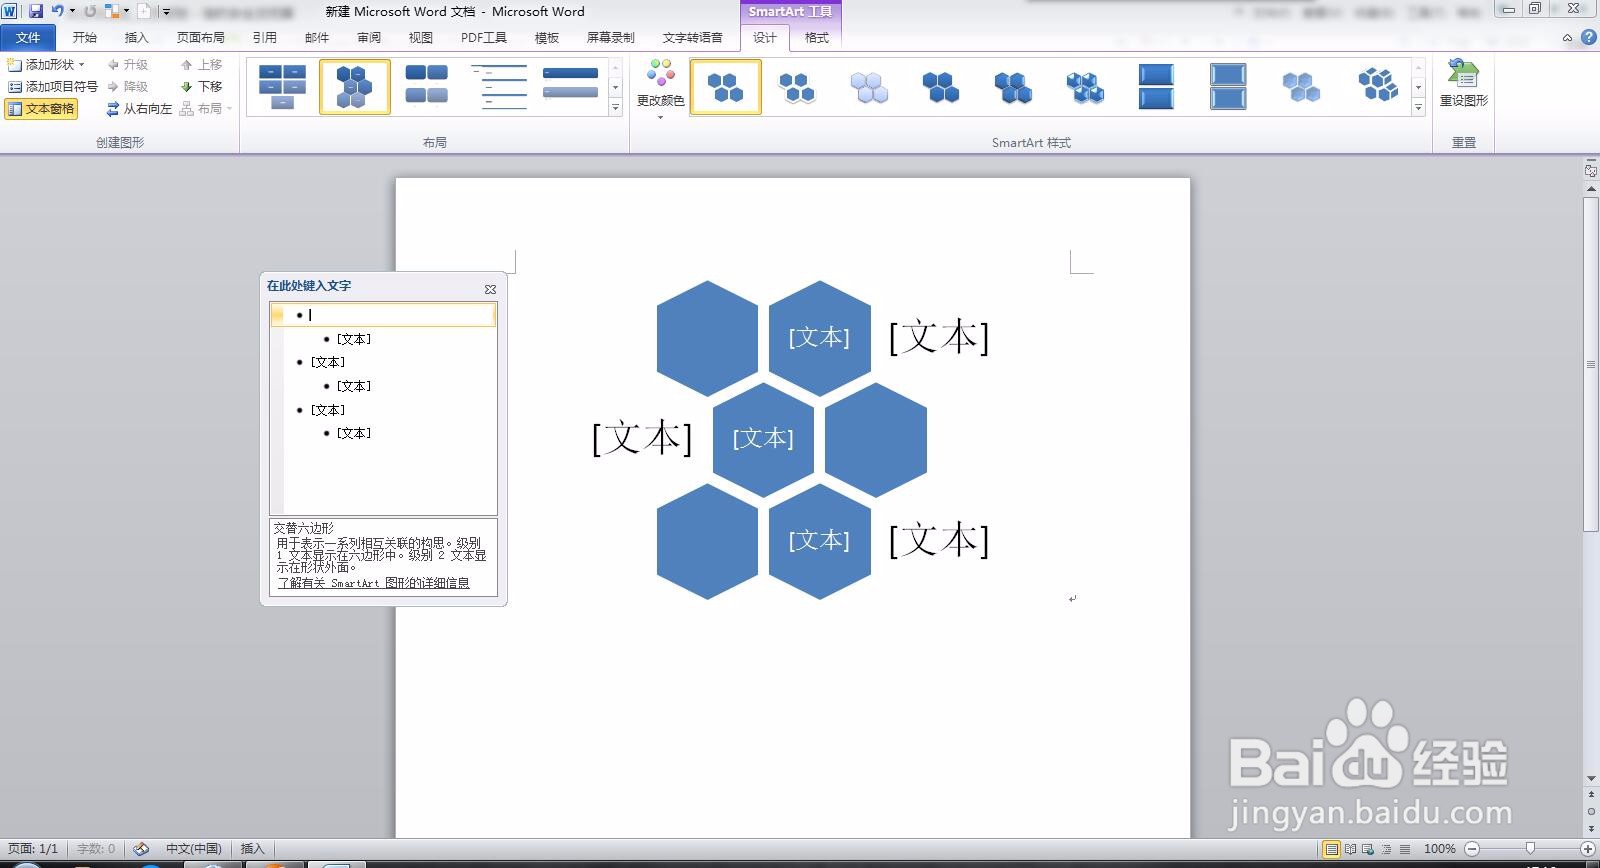The width and height of the screenshot is (1600, 868).
Task: Toggle the 文本窗格 text pane button
Action: 41,109
